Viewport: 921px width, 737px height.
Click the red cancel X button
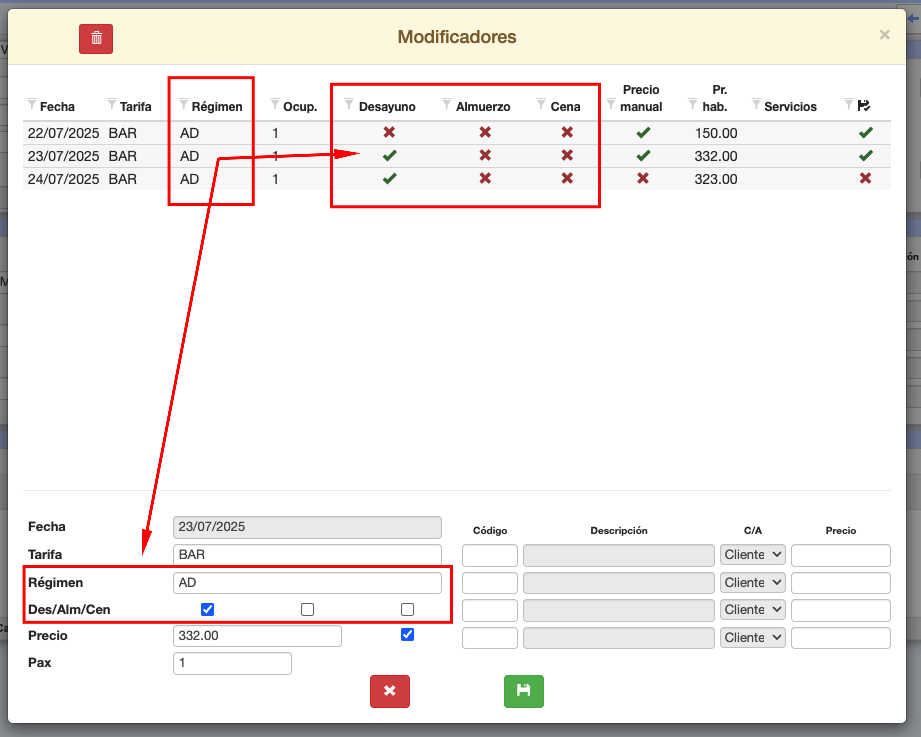point(390,691)
